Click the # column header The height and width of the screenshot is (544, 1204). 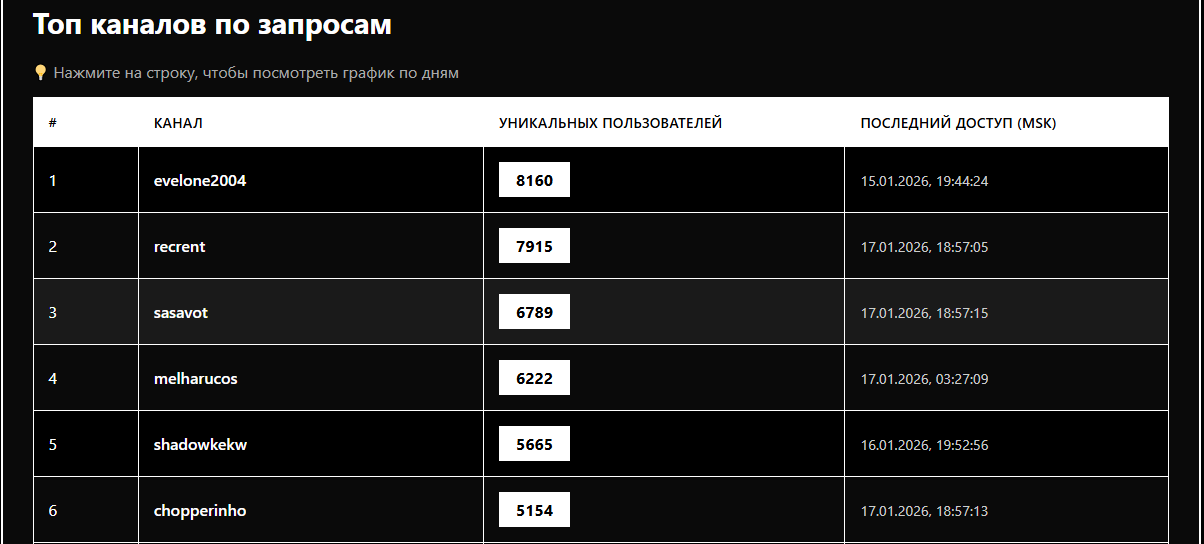52,123
